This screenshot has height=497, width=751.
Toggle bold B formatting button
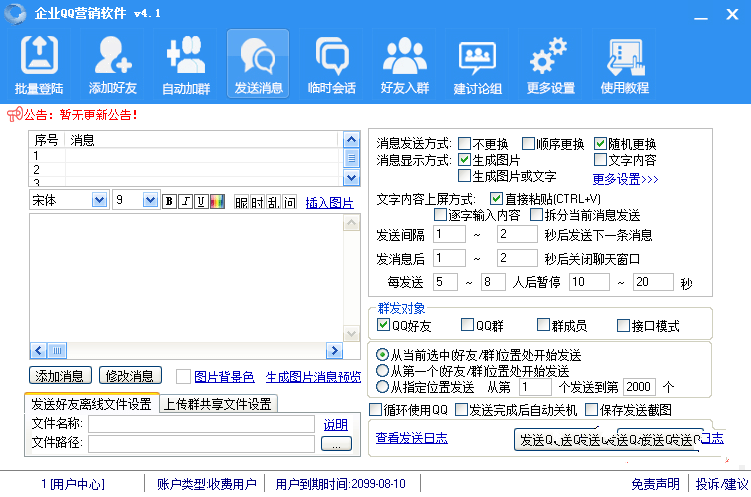(x=169, y=201)
